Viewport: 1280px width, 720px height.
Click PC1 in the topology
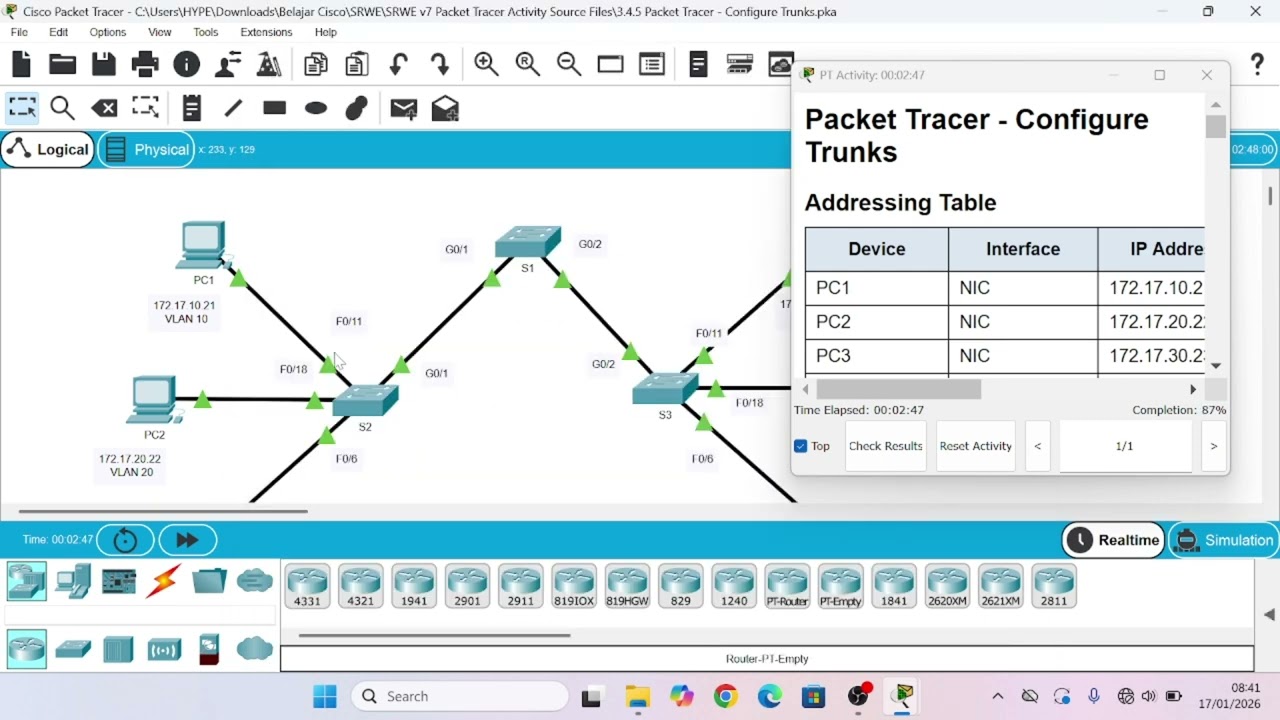[x=203, y=246]
